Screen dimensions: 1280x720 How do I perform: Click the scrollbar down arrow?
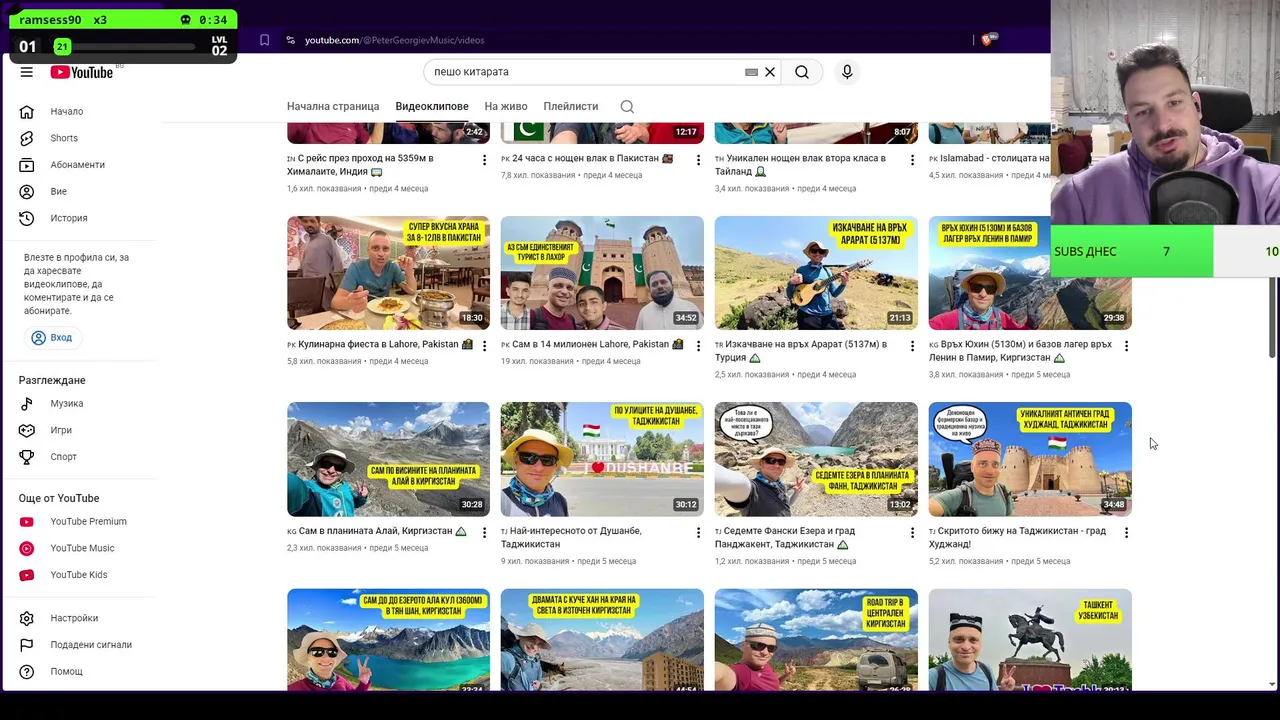pyautogui.click(x=1272, y=684)
